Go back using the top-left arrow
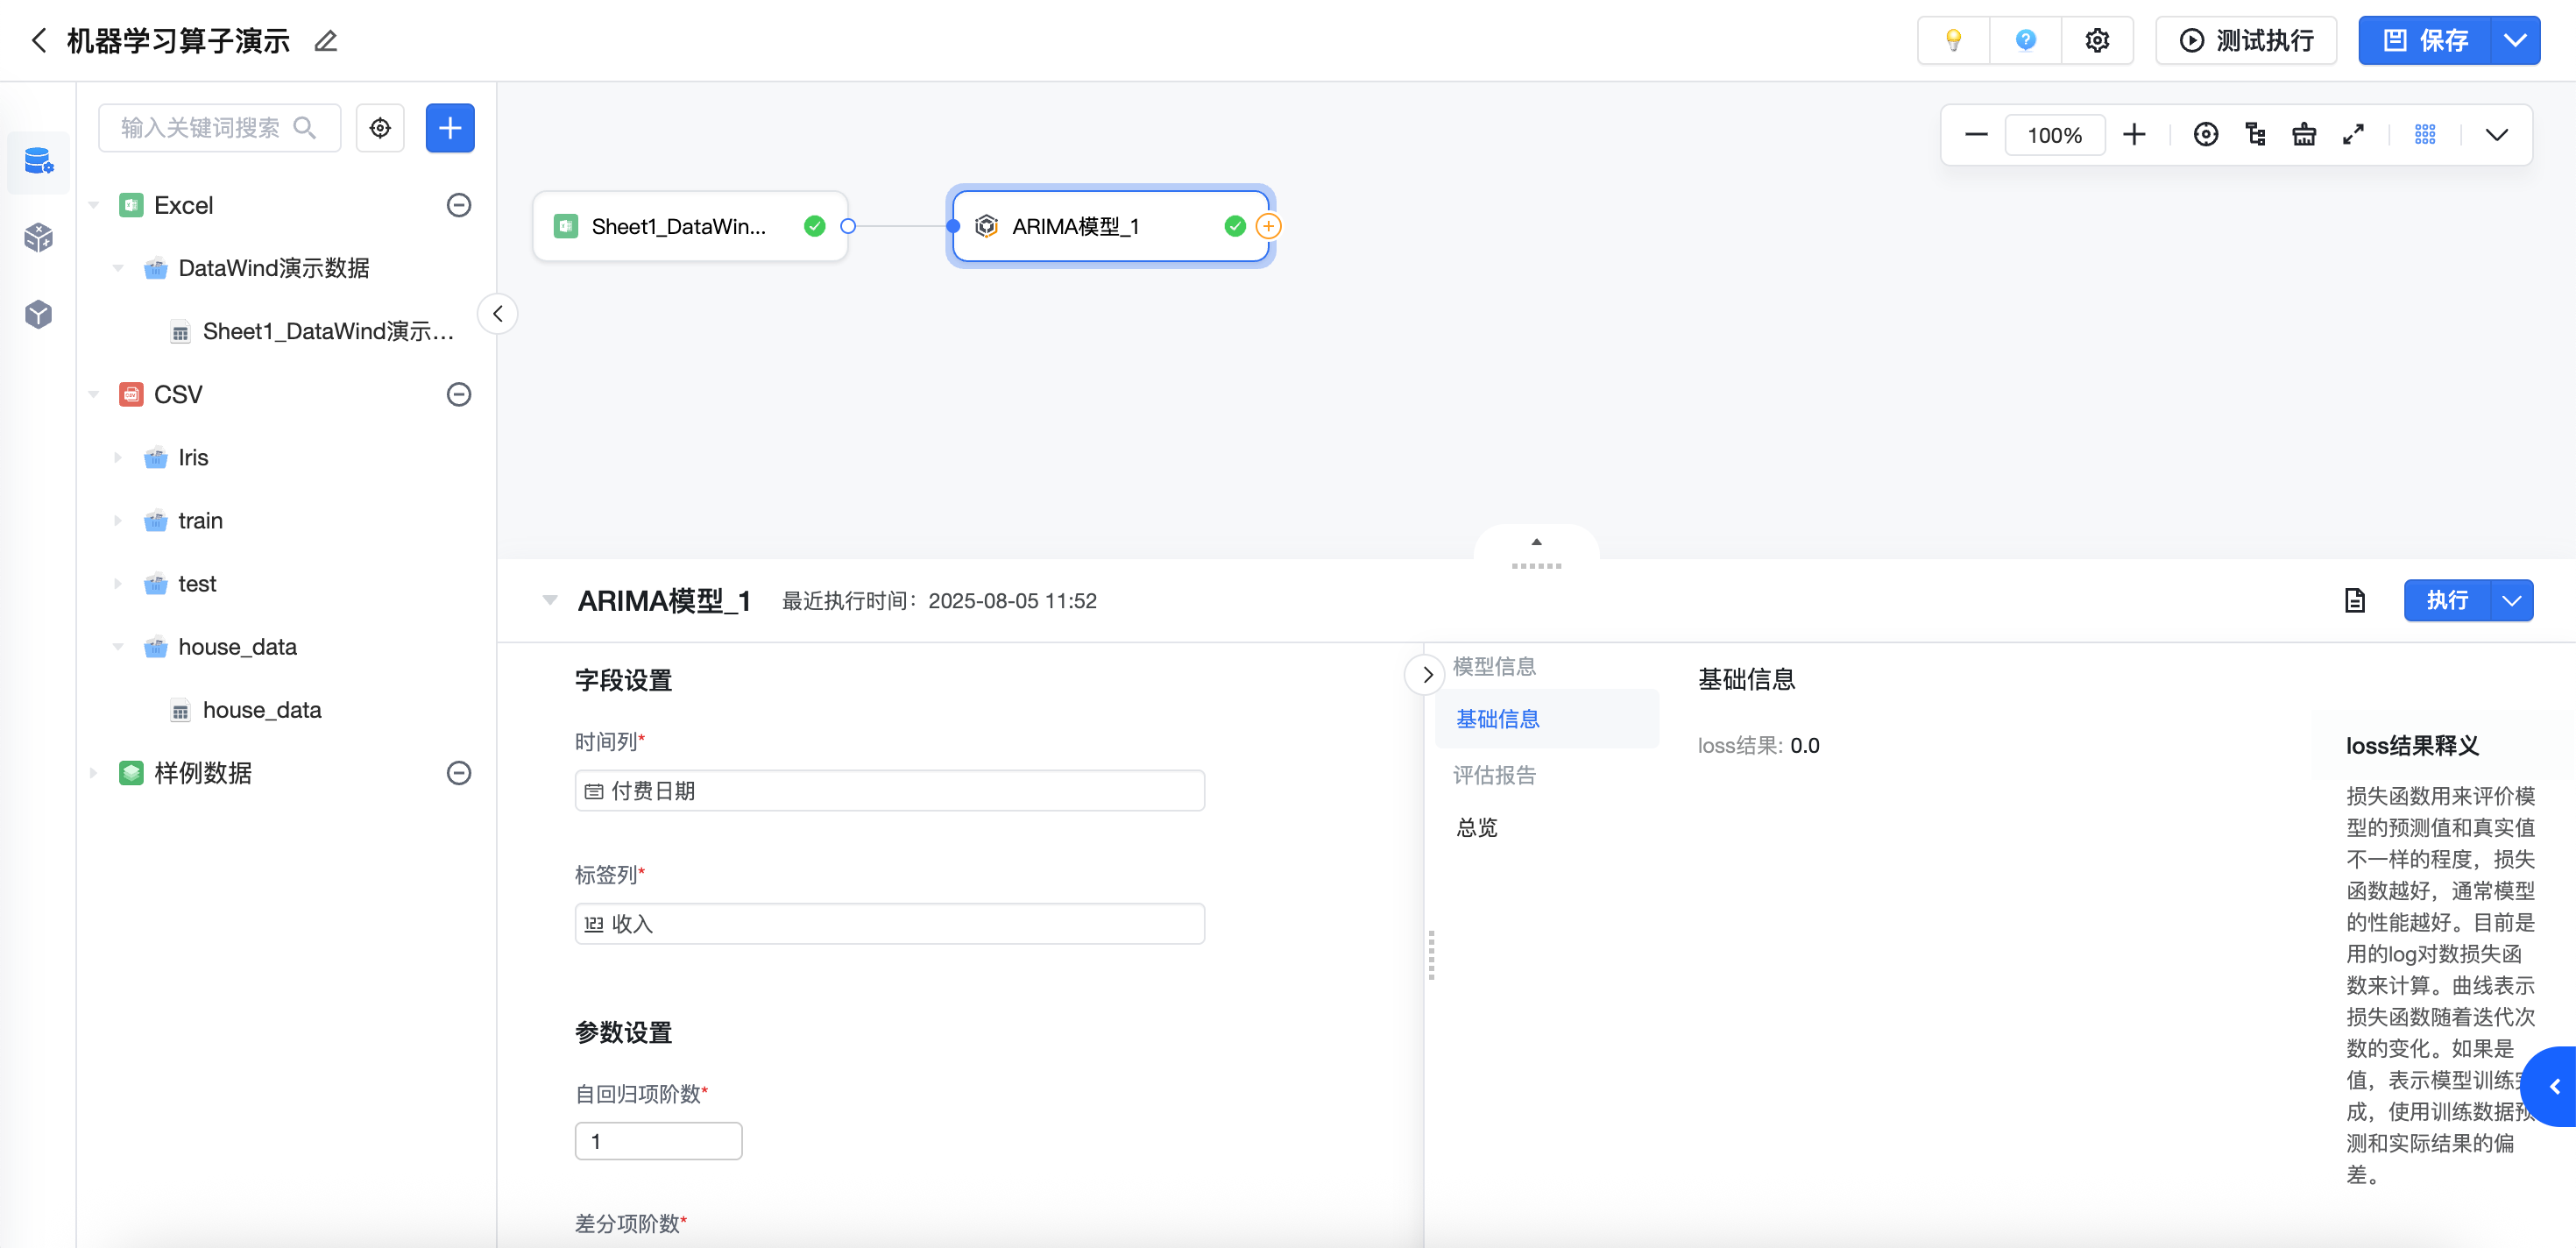2576x1248 pixels. 39,41
